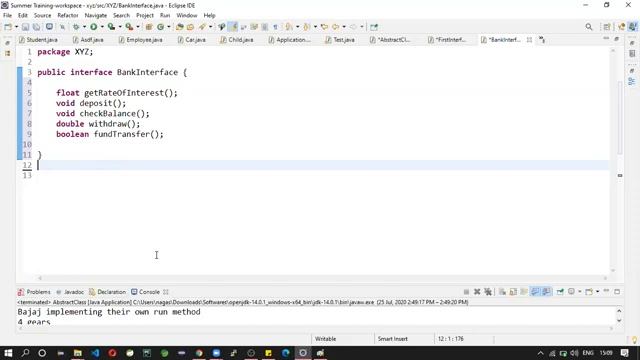Switch to the Test.java editor tab

[x=340, y=40]
